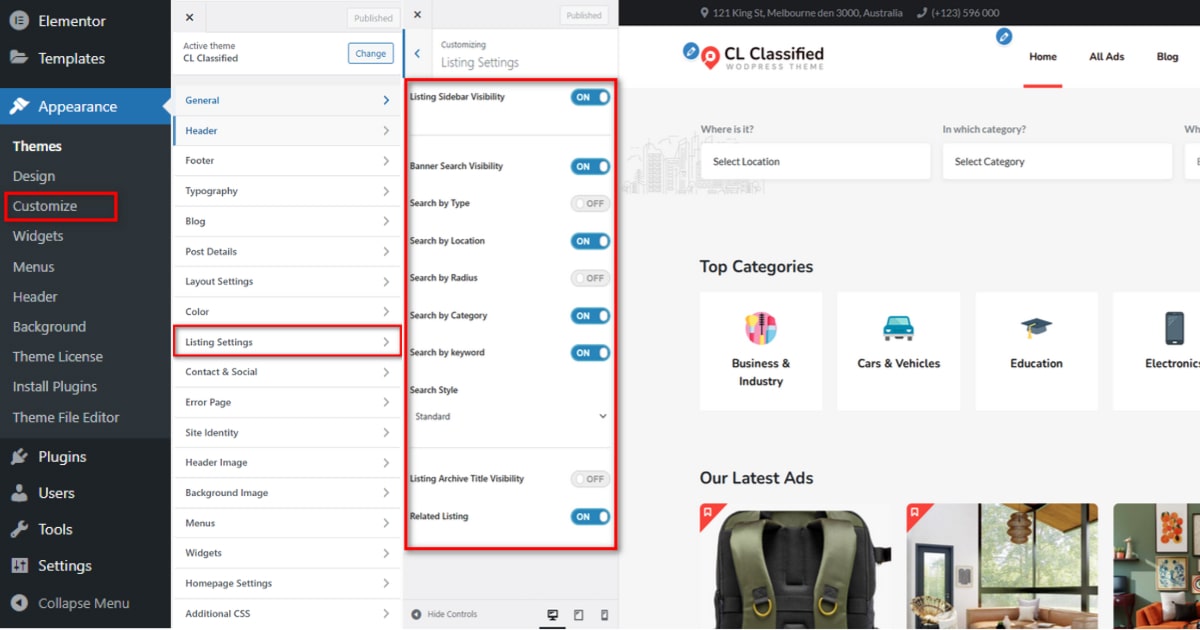Expand the Site Identity section

tap(287, 433)
